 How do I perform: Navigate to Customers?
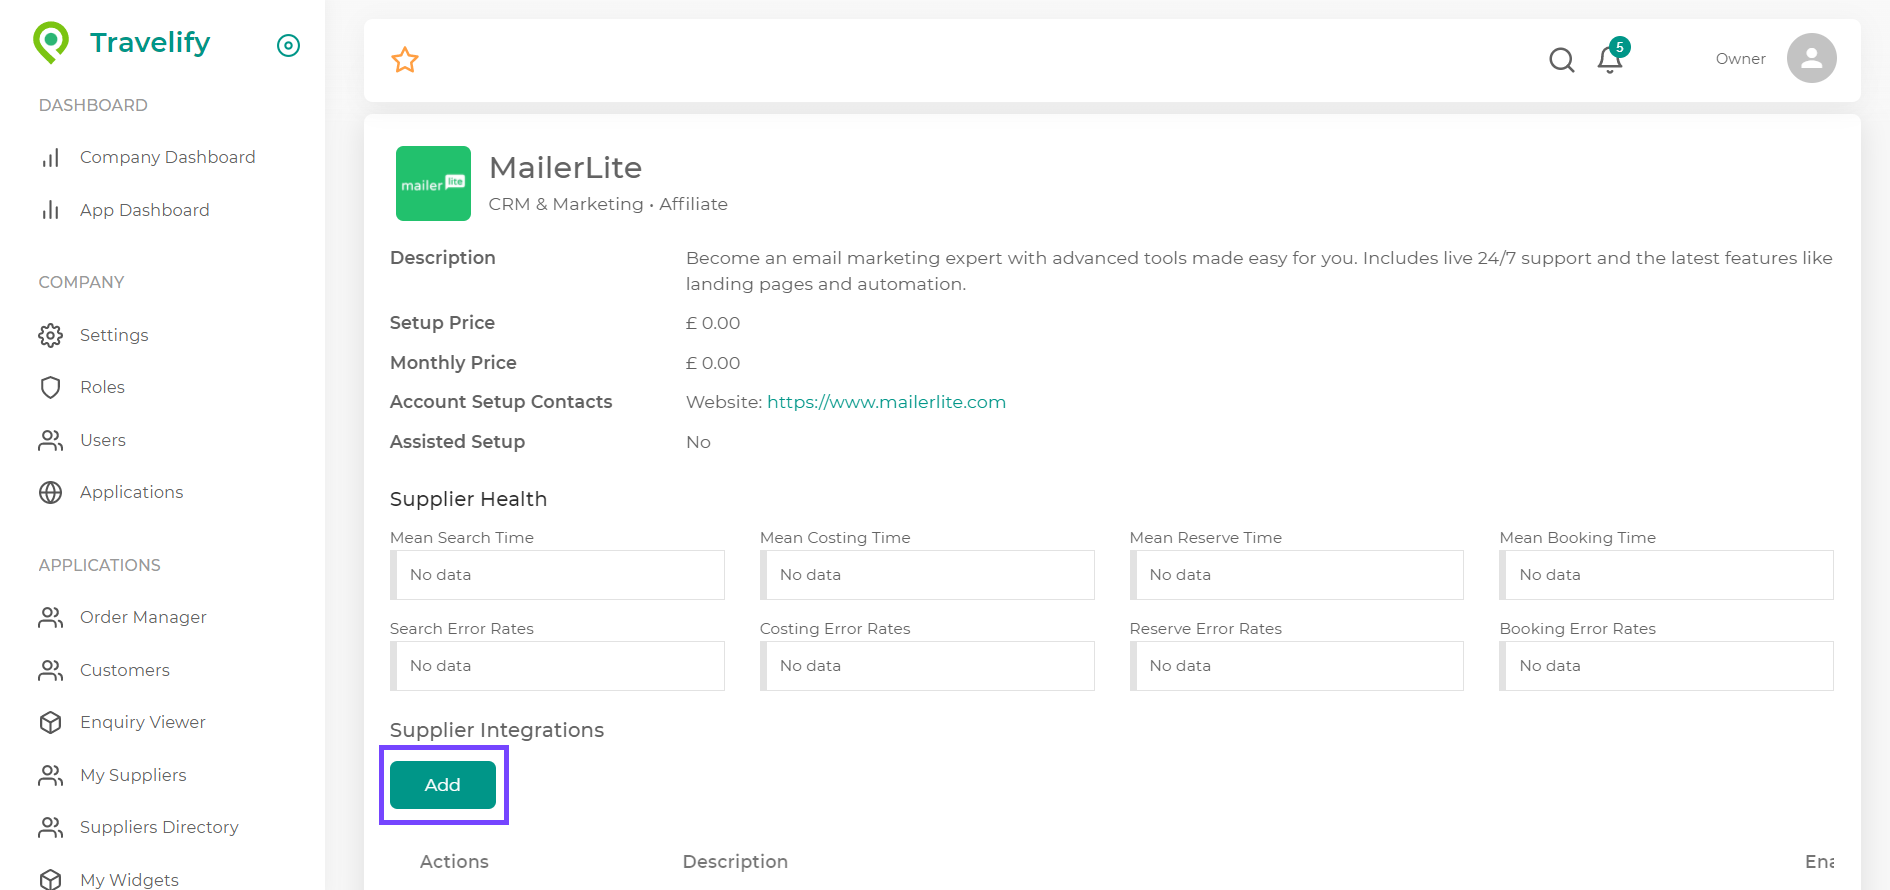point(124,670)
